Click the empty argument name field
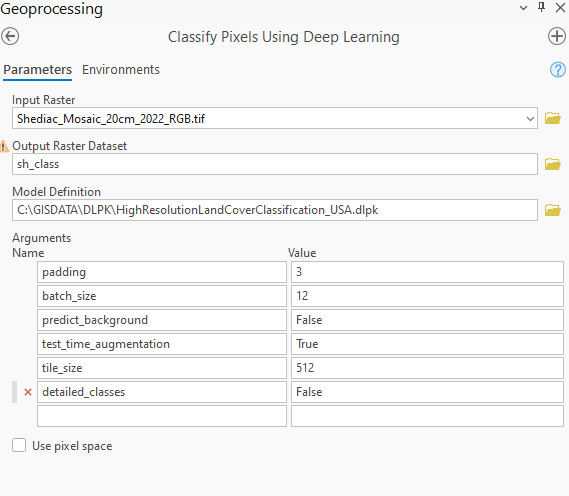Viewport: 569px width, 496px height. pos(162,416)
